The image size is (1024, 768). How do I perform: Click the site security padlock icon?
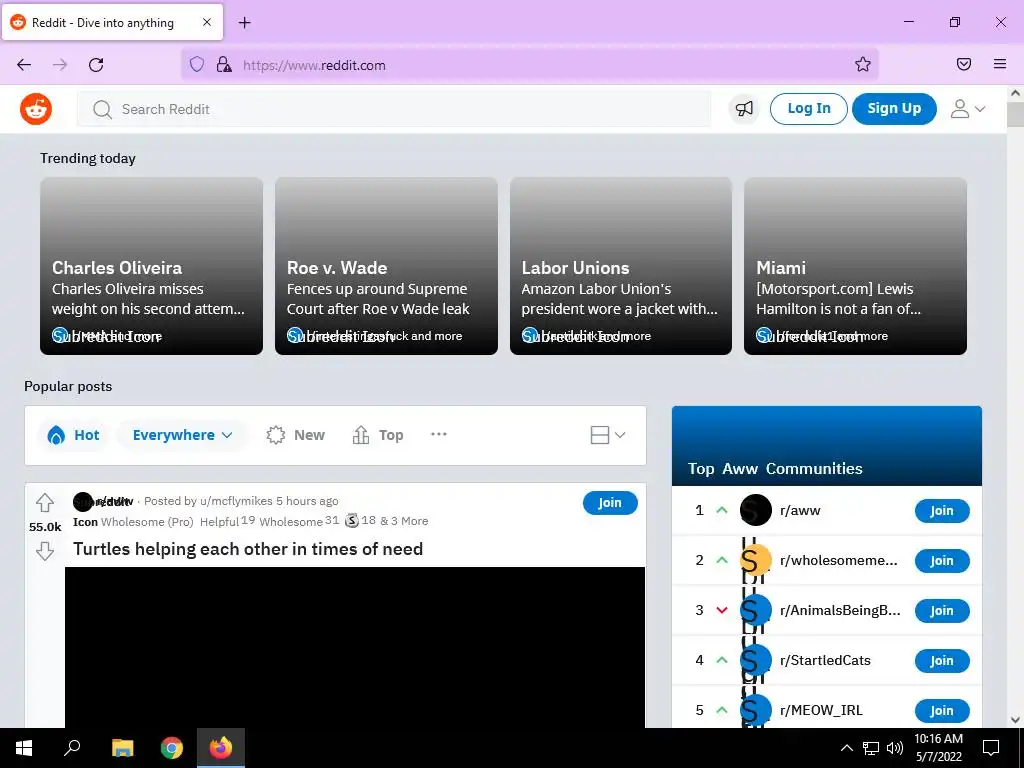(224, 65)
